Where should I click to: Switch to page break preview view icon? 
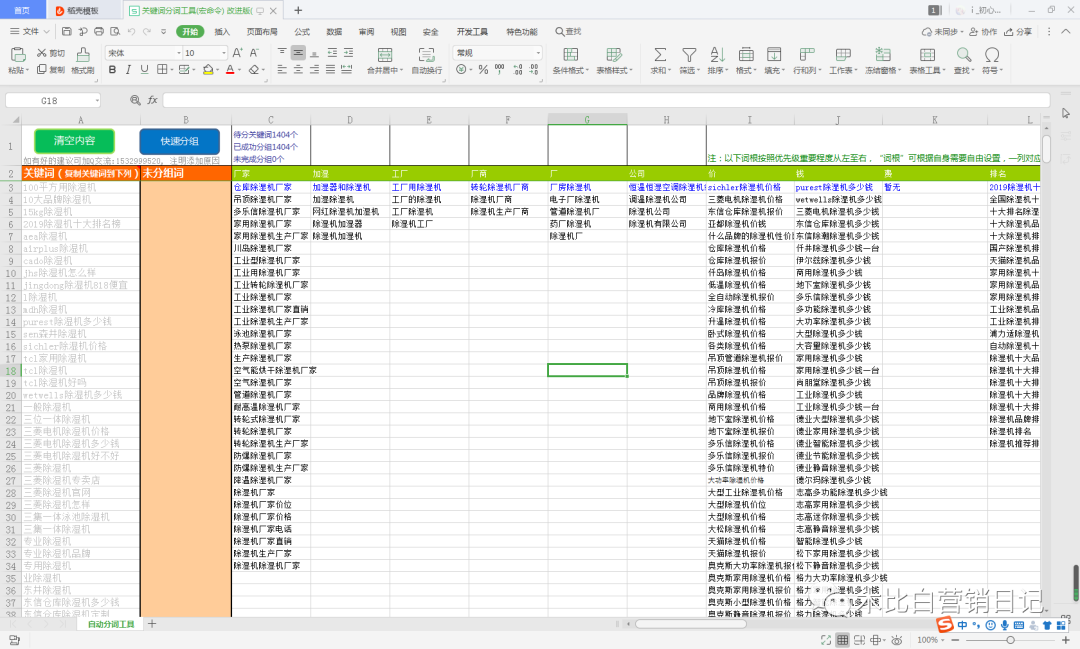(x=859, y=640)
